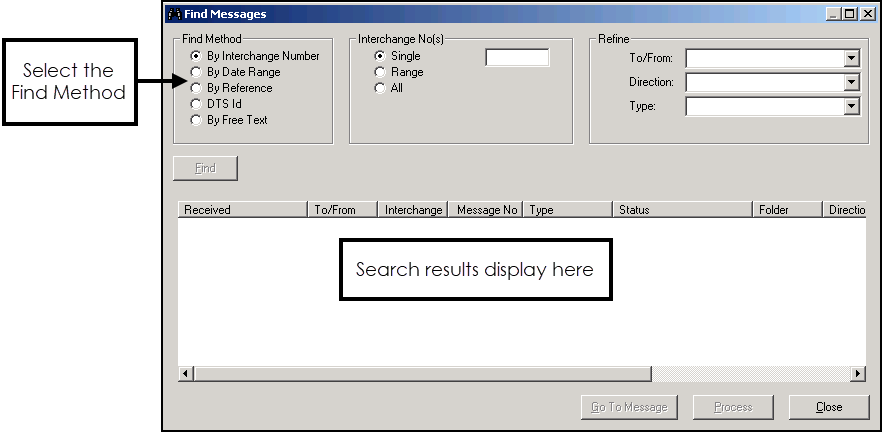882x432 pixels.
Task: Select By Interchange Number find method
Action: pos(196,56)
